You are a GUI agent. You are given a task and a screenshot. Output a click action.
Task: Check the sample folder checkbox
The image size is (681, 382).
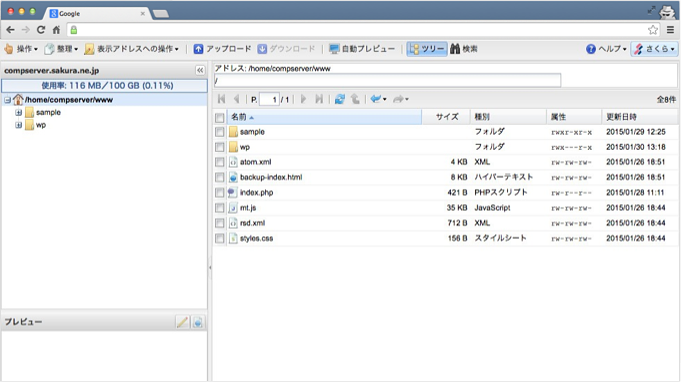220,132
